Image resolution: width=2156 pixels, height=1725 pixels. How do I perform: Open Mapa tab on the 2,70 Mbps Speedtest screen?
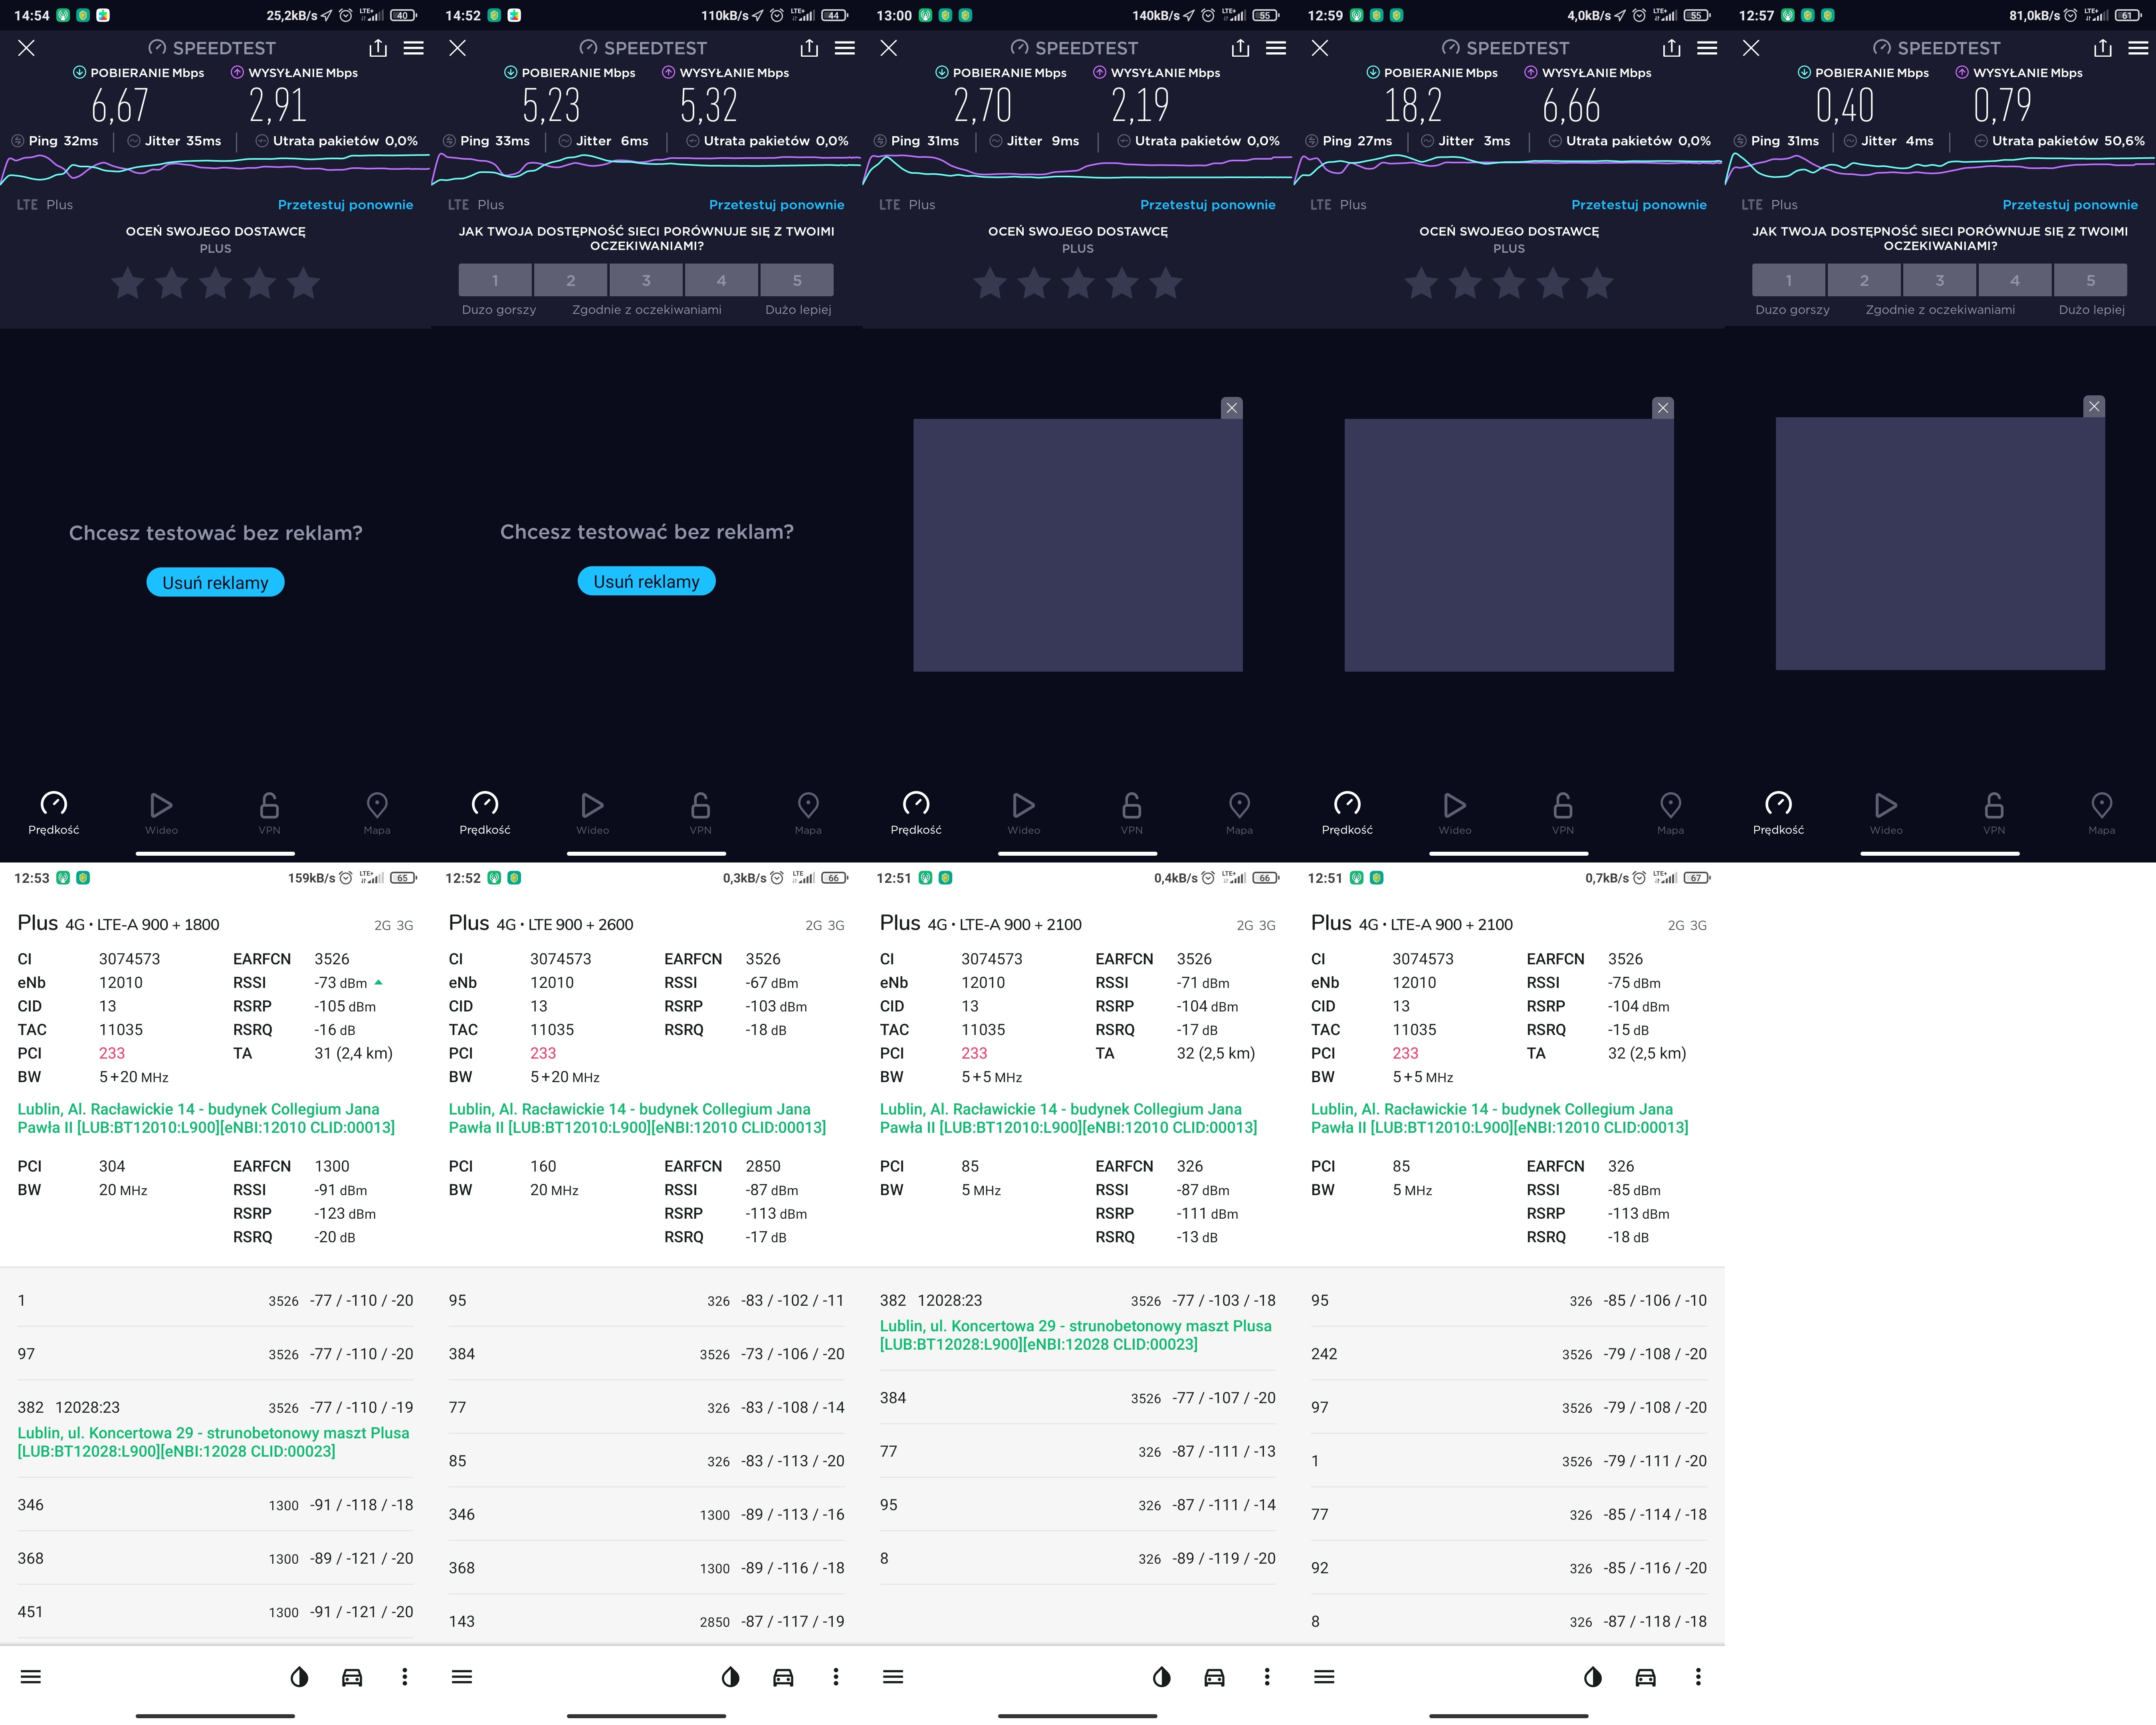click(x=1239, y=813)
